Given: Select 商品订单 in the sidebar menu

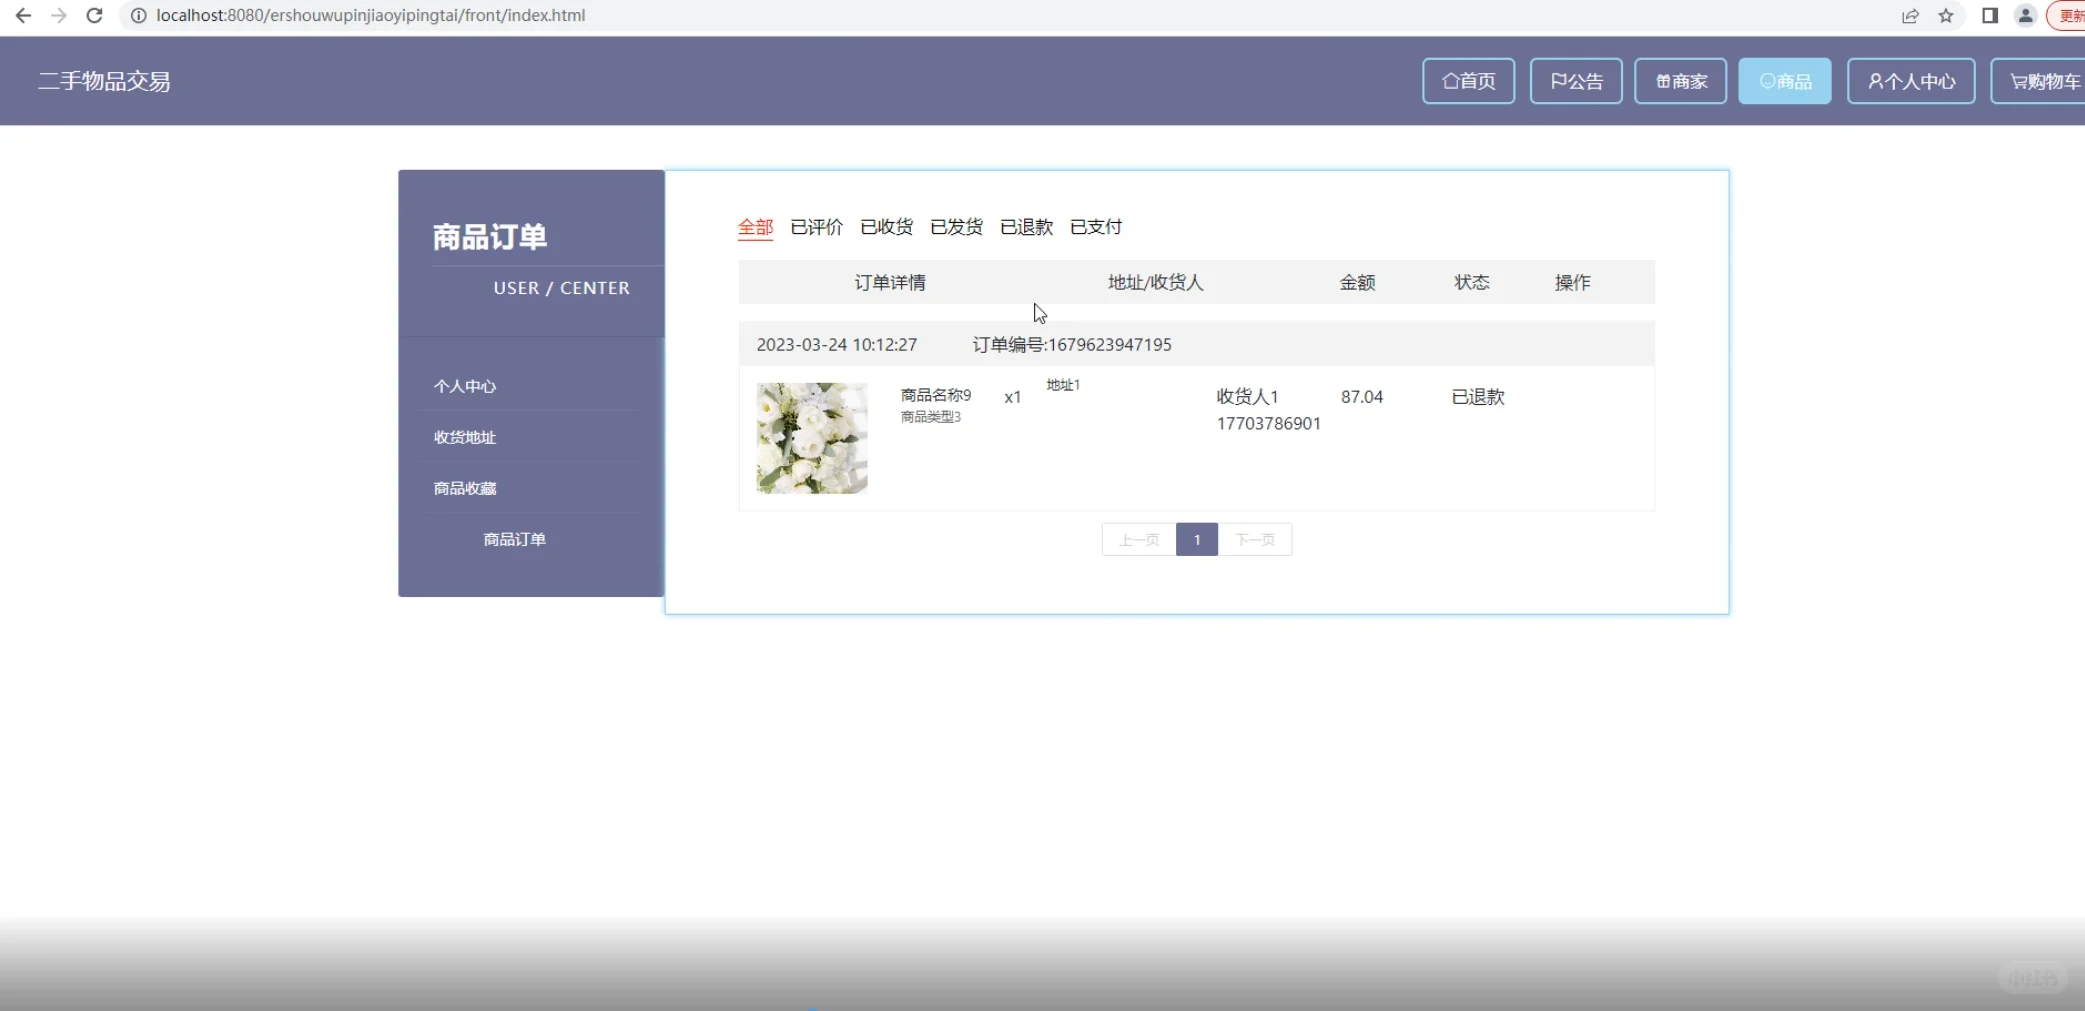Looking at the screenshot, I should 513,539.
